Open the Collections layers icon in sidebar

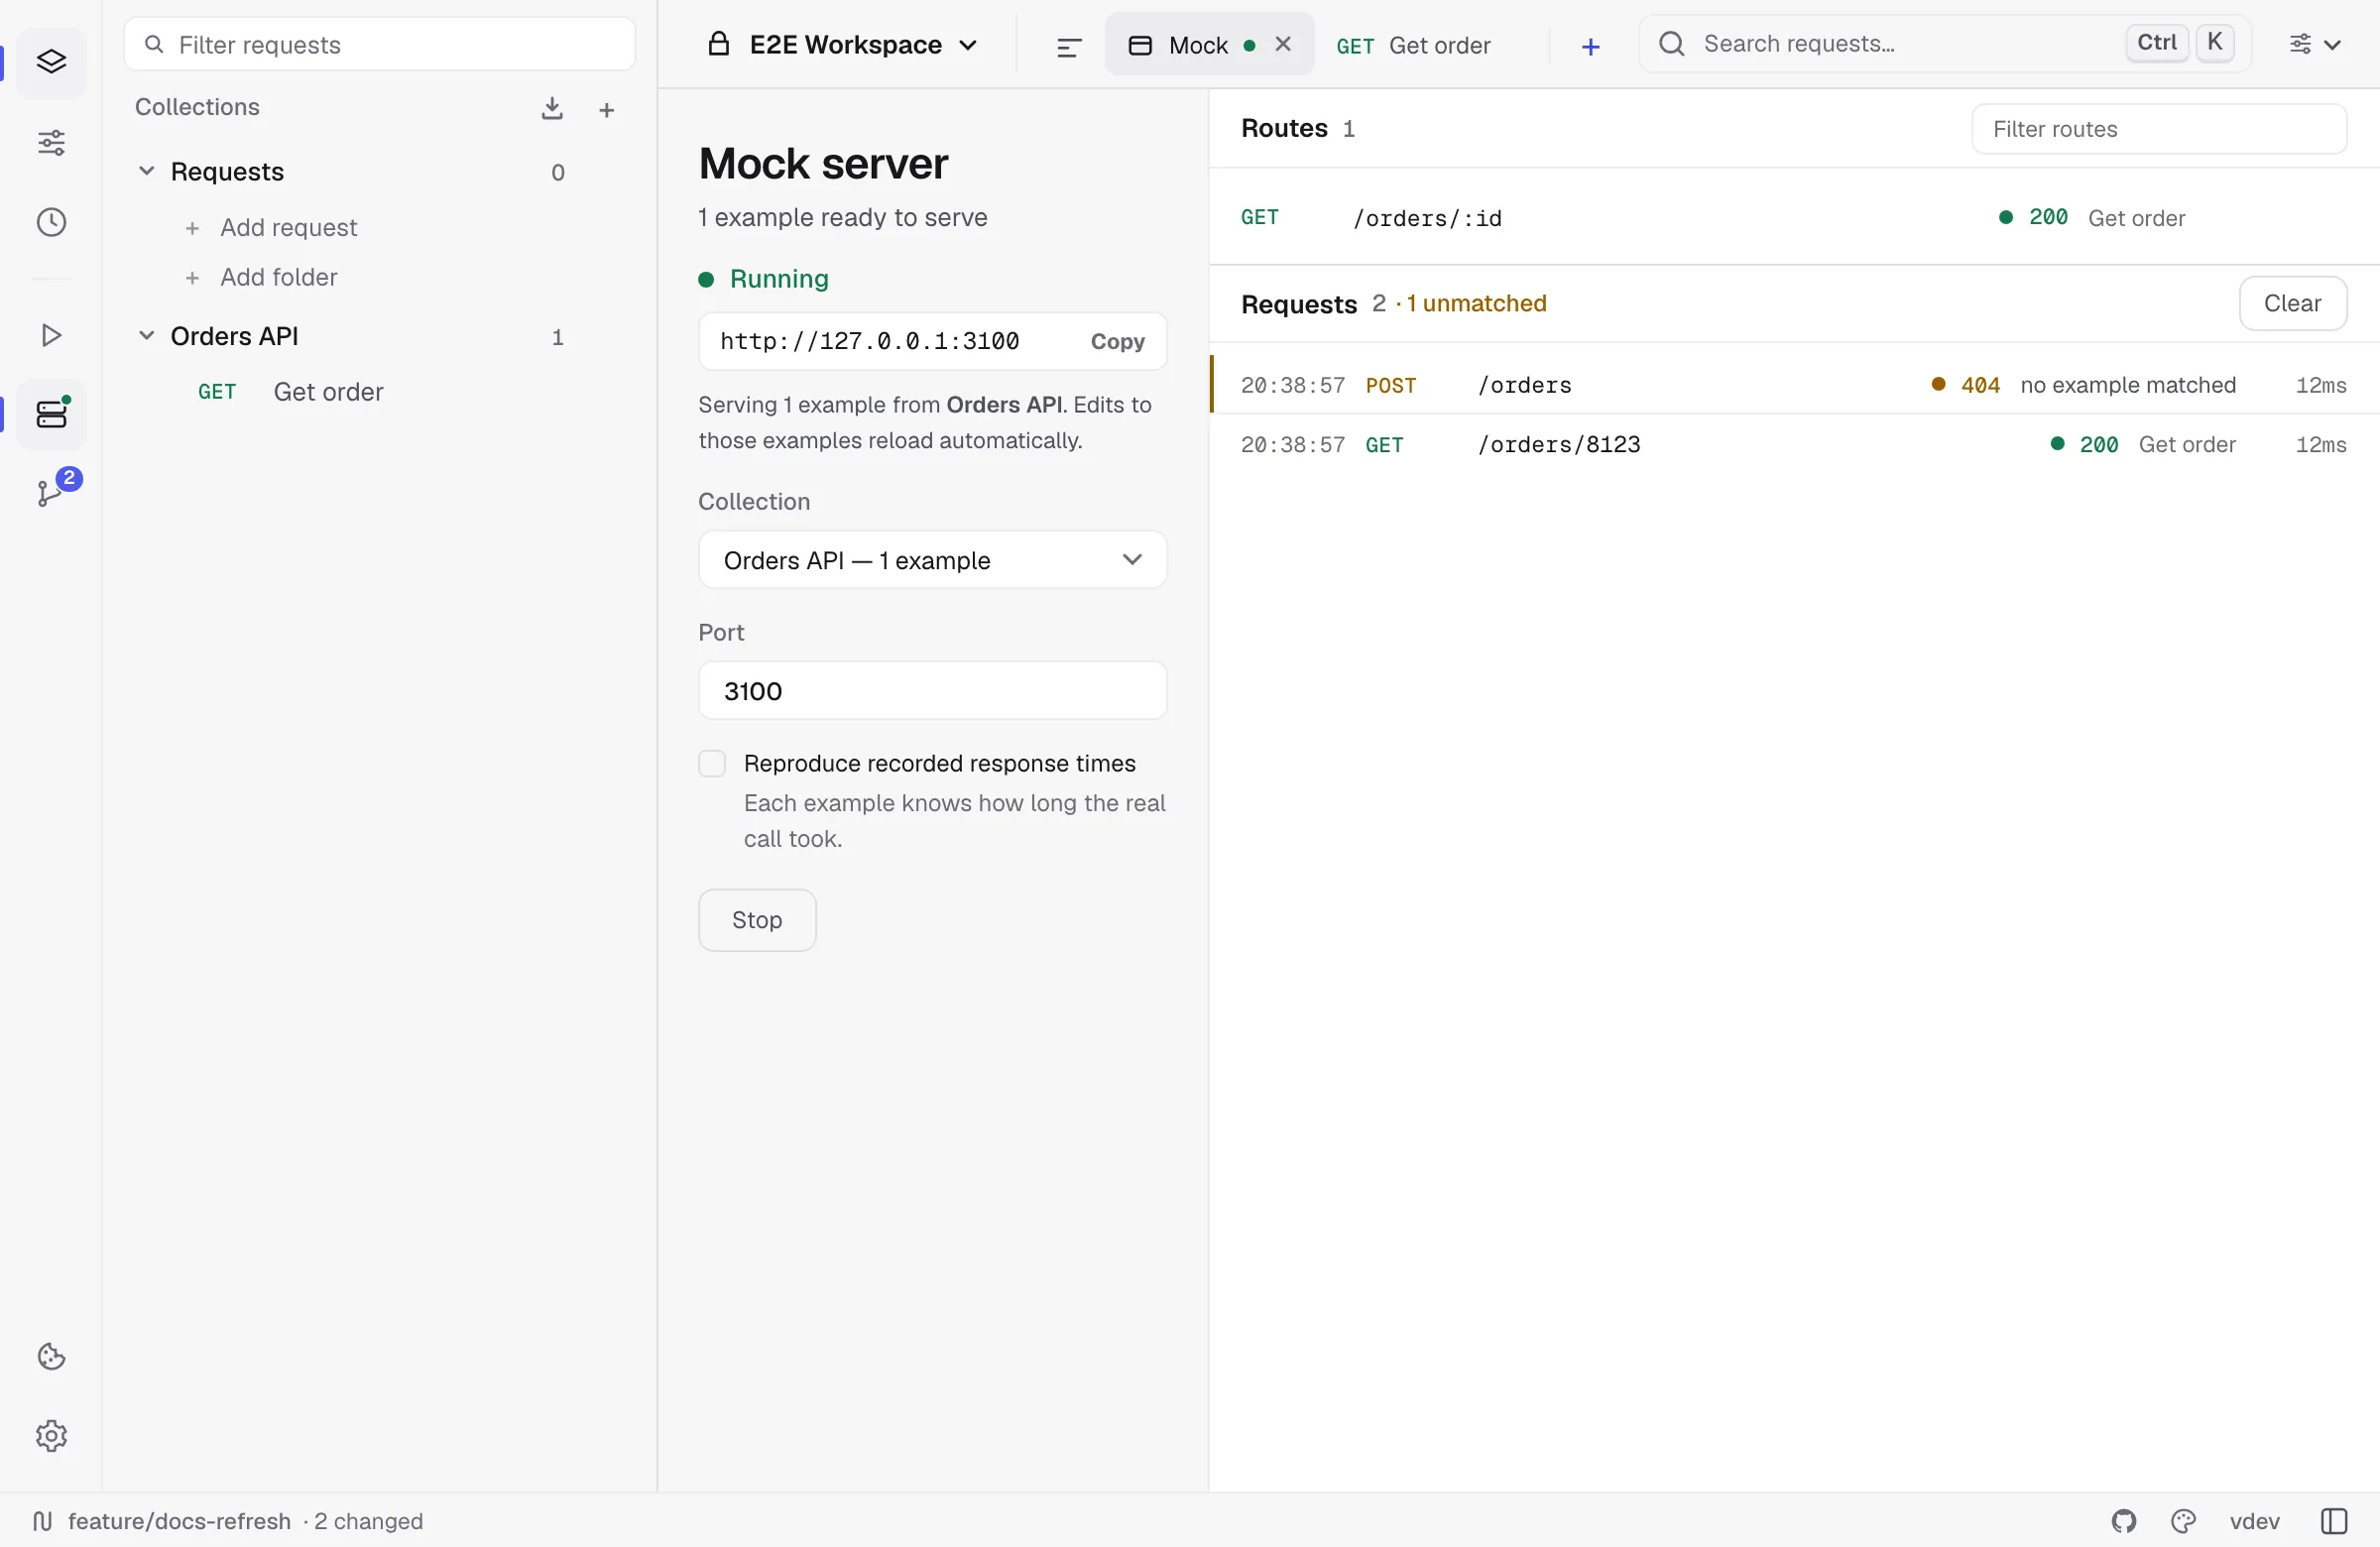pos(51,62)
